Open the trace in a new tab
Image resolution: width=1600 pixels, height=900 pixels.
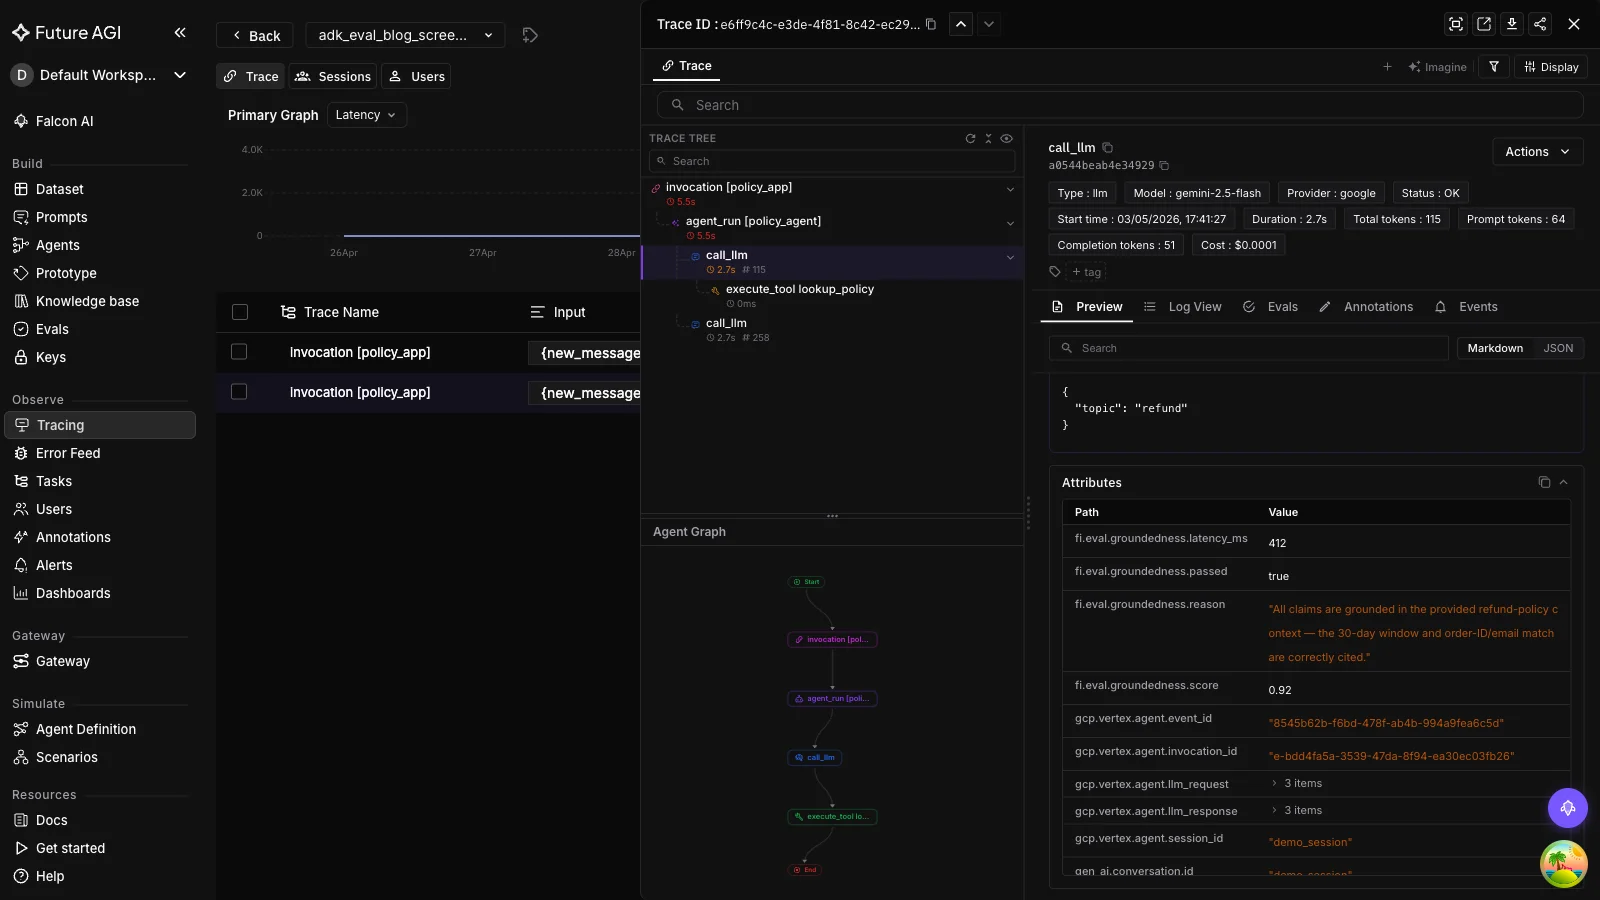click(x=1484, y=24)
